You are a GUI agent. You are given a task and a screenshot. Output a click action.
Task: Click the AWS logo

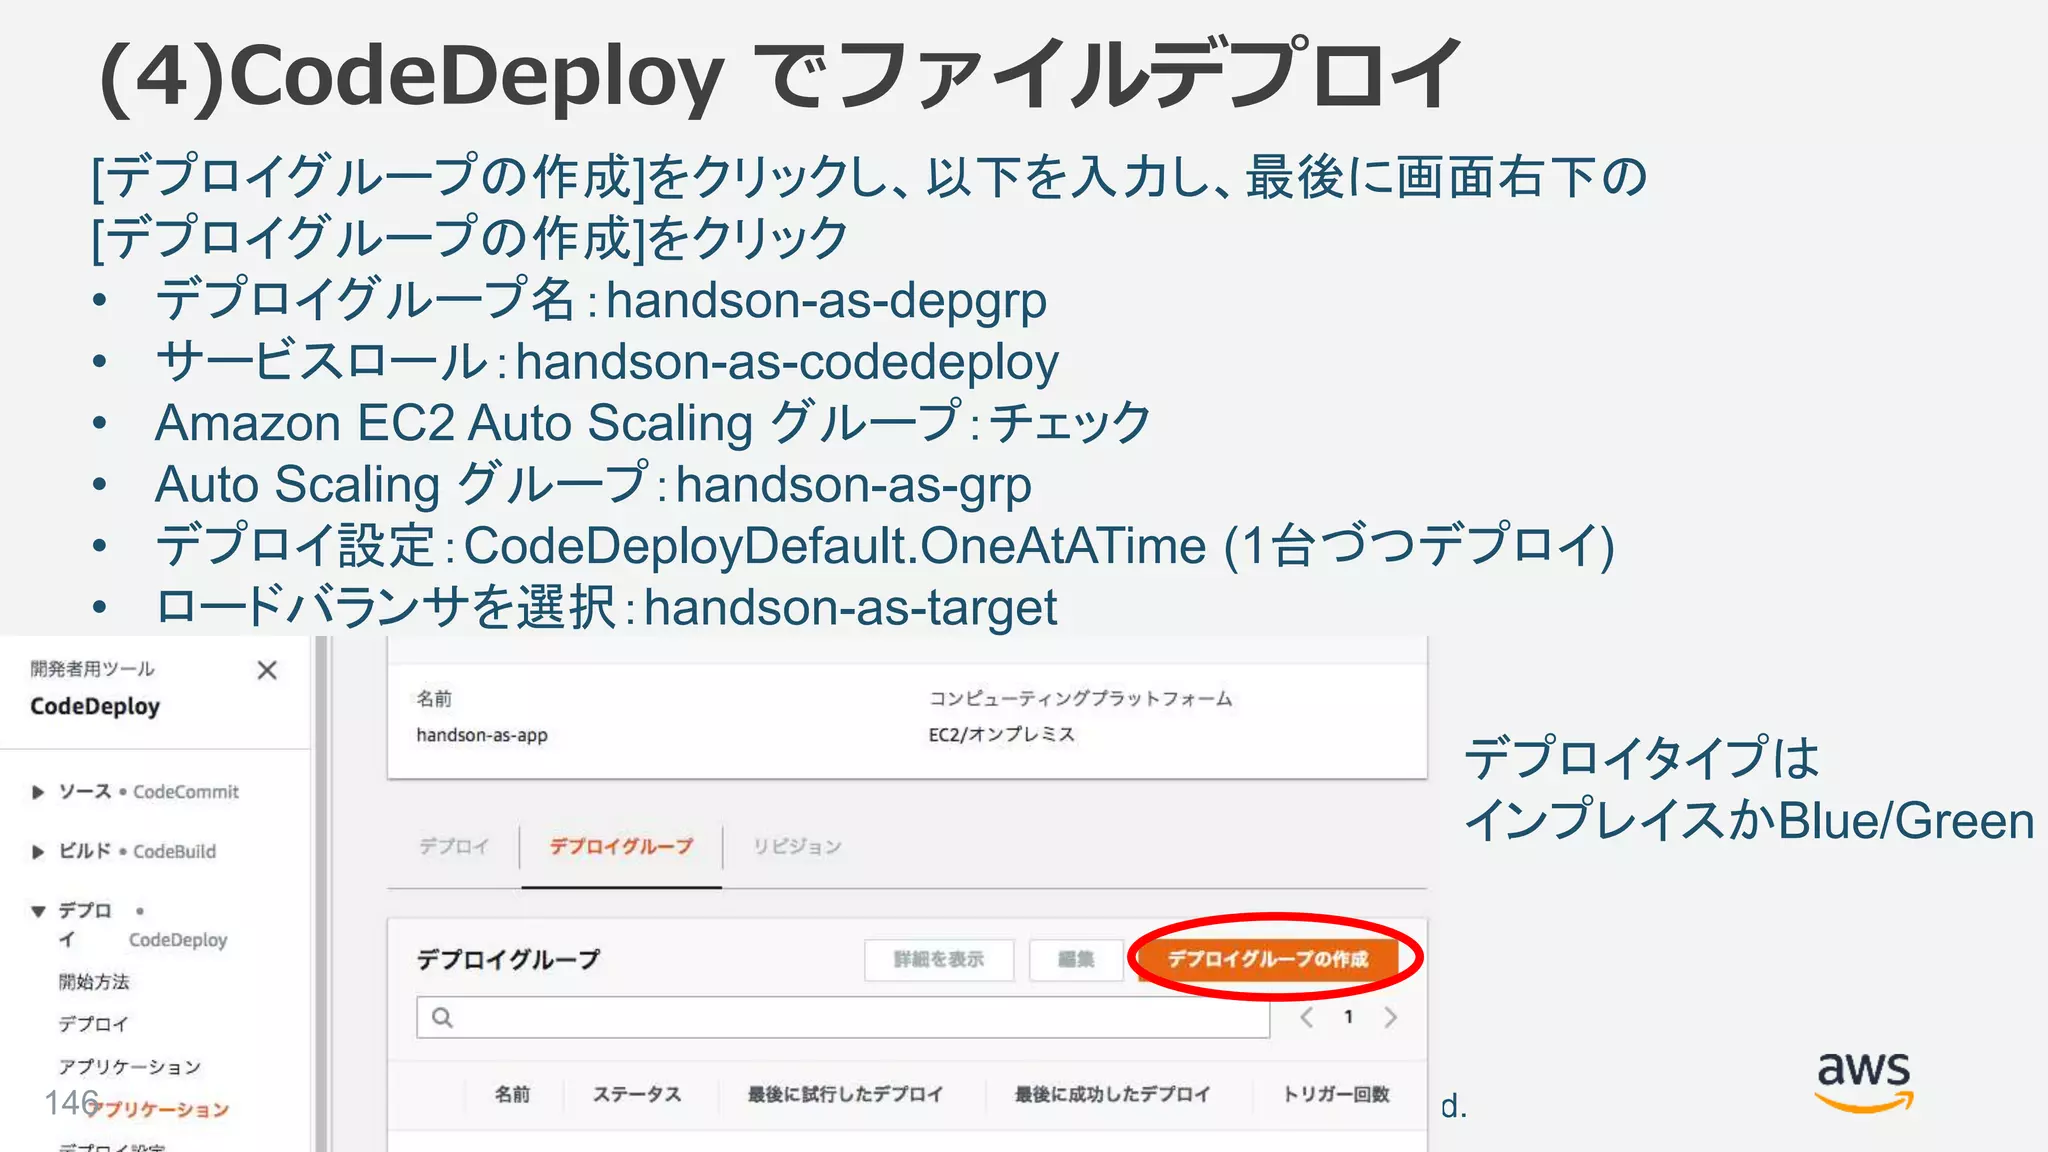[x=1864, y=1081]
